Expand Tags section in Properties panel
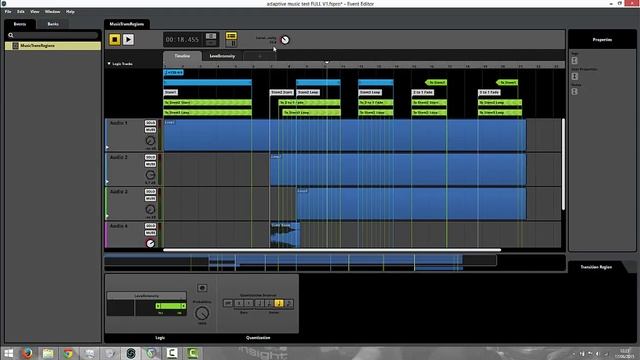The width and height of the screenshot is (640, 360). pos(575,60)
